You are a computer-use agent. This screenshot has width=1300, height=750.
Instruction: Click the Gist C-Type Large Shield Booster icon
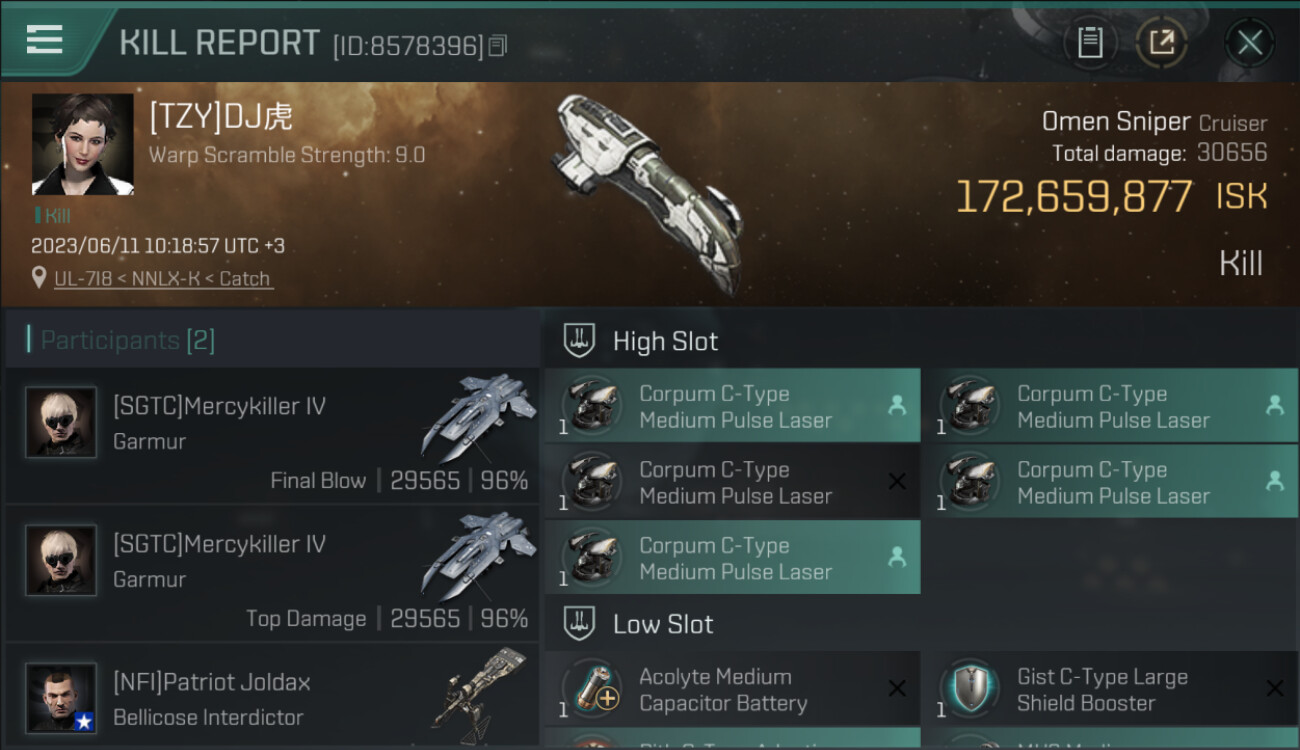(970, 690)
